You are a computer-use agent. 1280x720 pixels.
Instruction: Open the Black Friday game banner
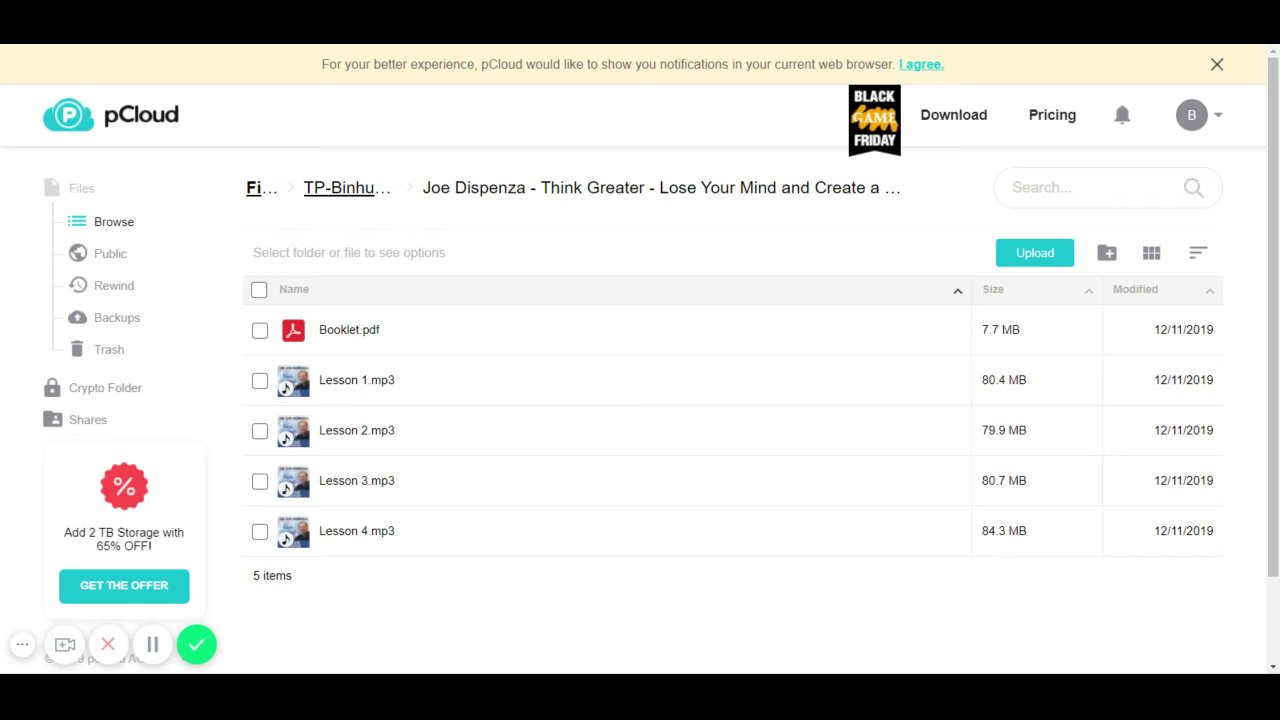pyautogui.click(x=874, y=120)
